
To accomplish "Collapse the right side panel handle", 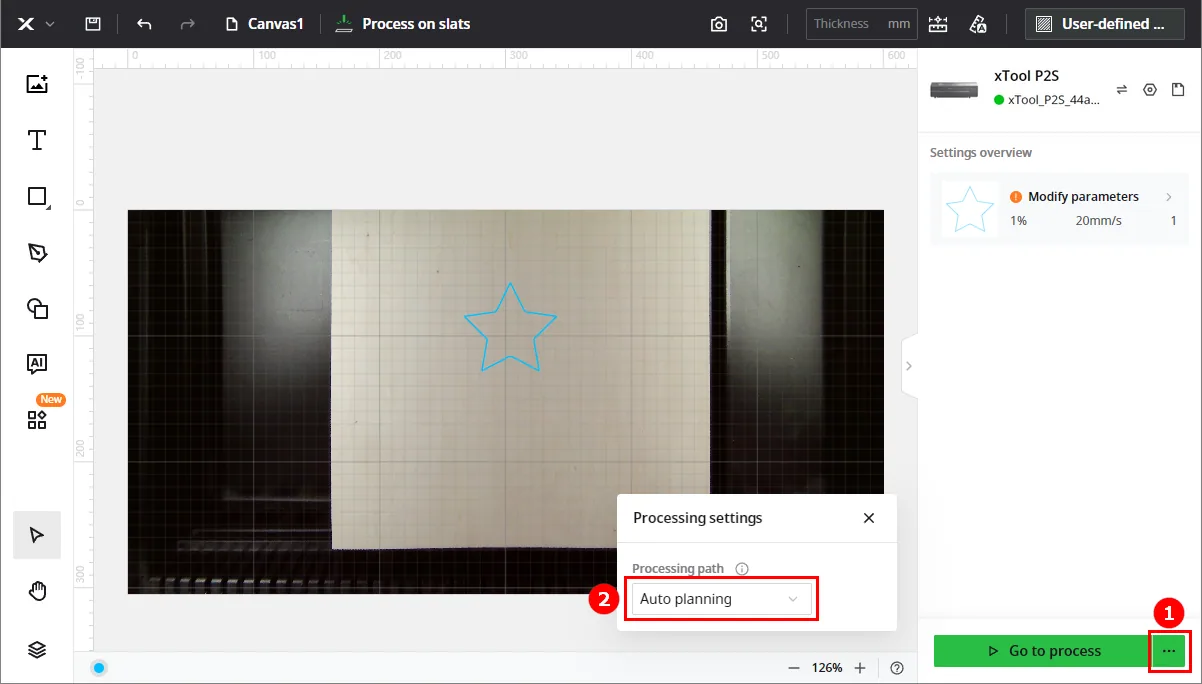I will (x=909, y=366).
